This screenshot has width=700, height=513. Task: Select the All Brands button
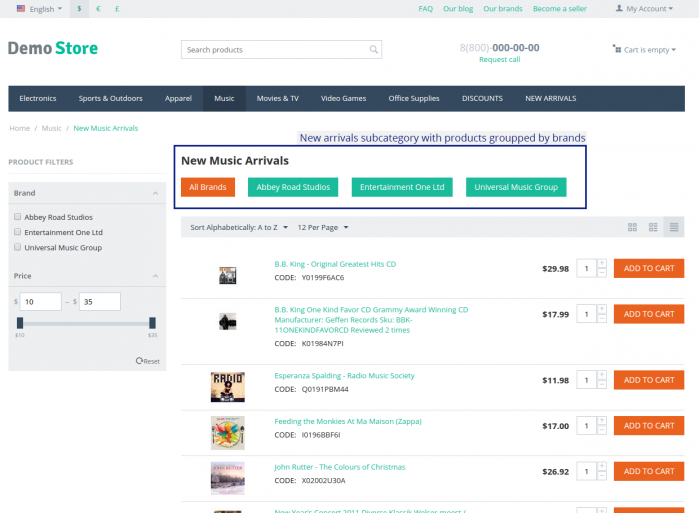(208, 187)
